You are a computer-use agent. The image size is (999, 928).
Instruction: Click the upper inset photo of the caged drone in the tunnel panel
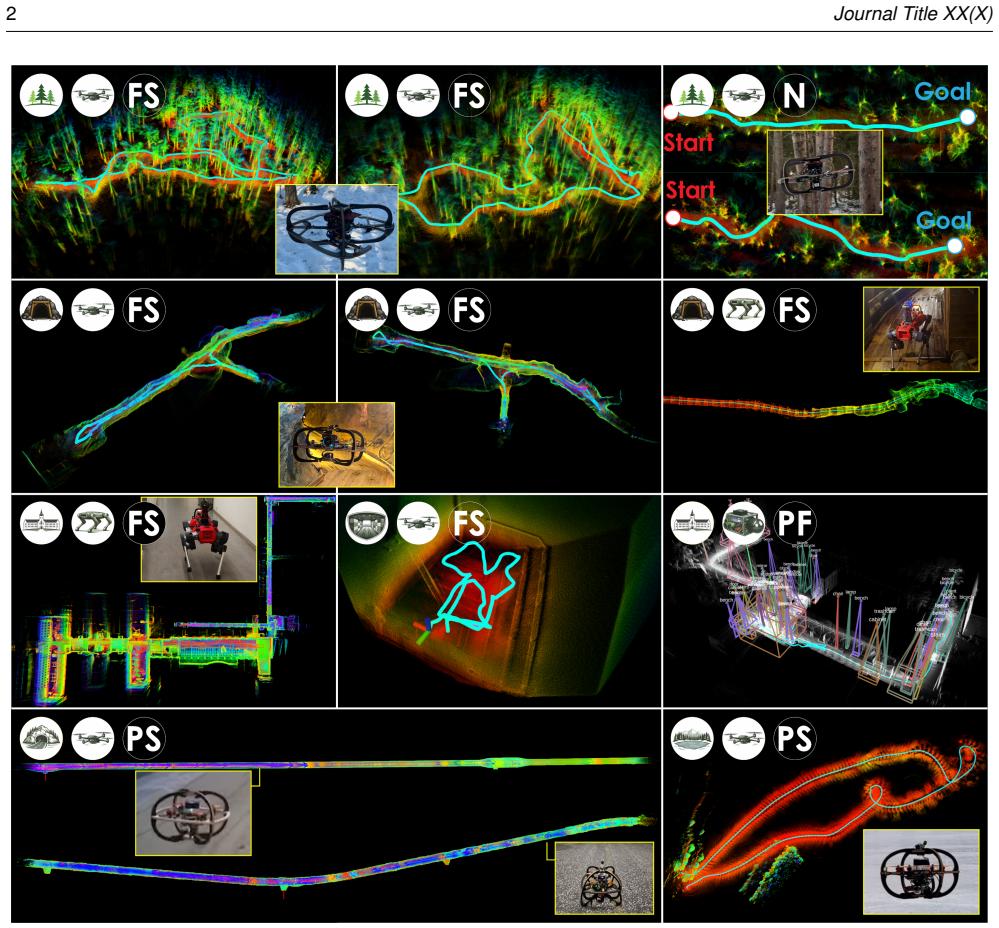click(194, 813)
